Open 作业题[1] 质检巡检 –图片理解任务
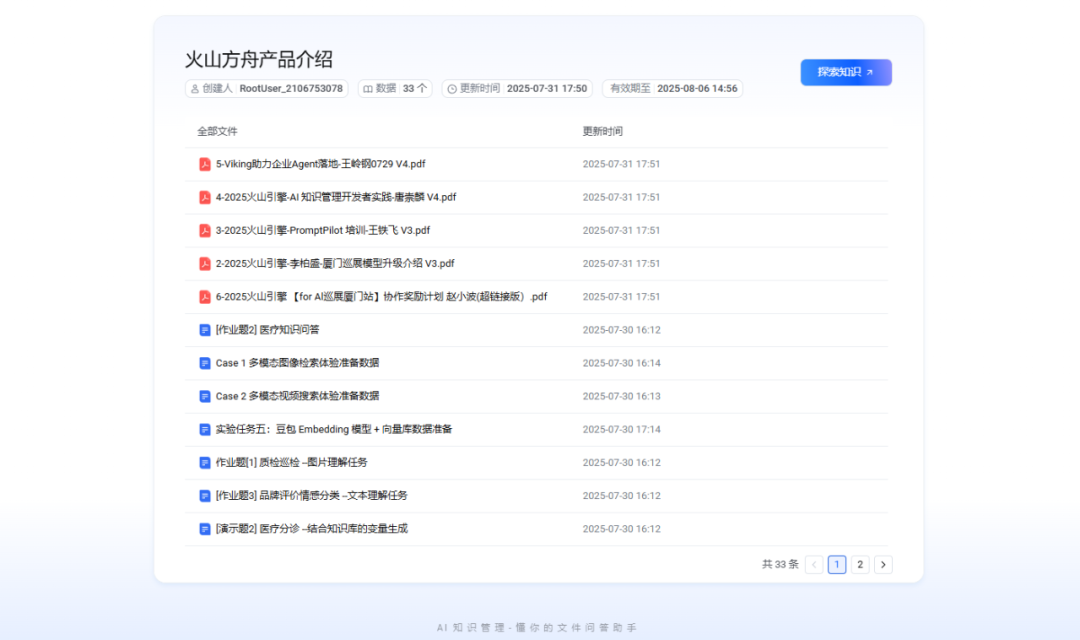The height and width of the screenshot is (640, 1080). [x=291, y=462]
